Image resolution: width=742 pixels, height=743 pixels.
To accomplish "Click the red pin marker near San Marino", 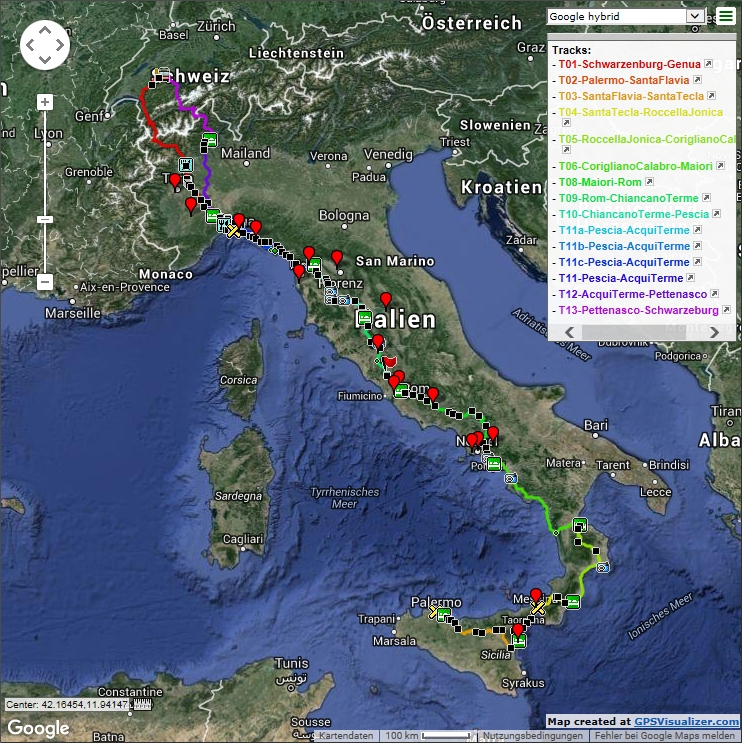I will tap(337, 257).
